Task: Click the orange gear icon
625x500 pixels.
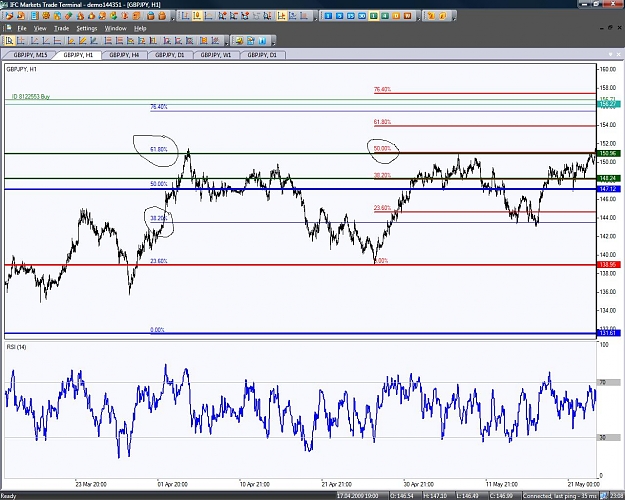Action: [46, 16]
